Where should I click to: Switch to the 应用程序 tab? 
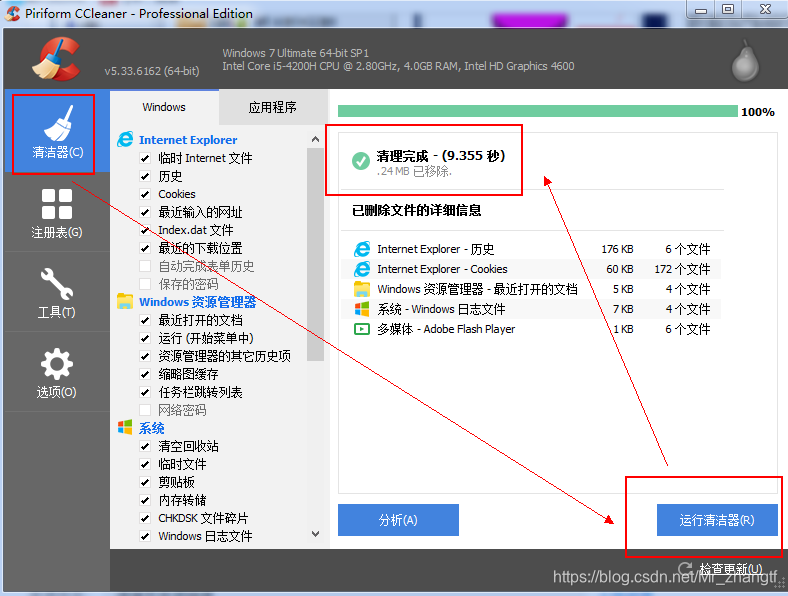(x=273, y=107)
